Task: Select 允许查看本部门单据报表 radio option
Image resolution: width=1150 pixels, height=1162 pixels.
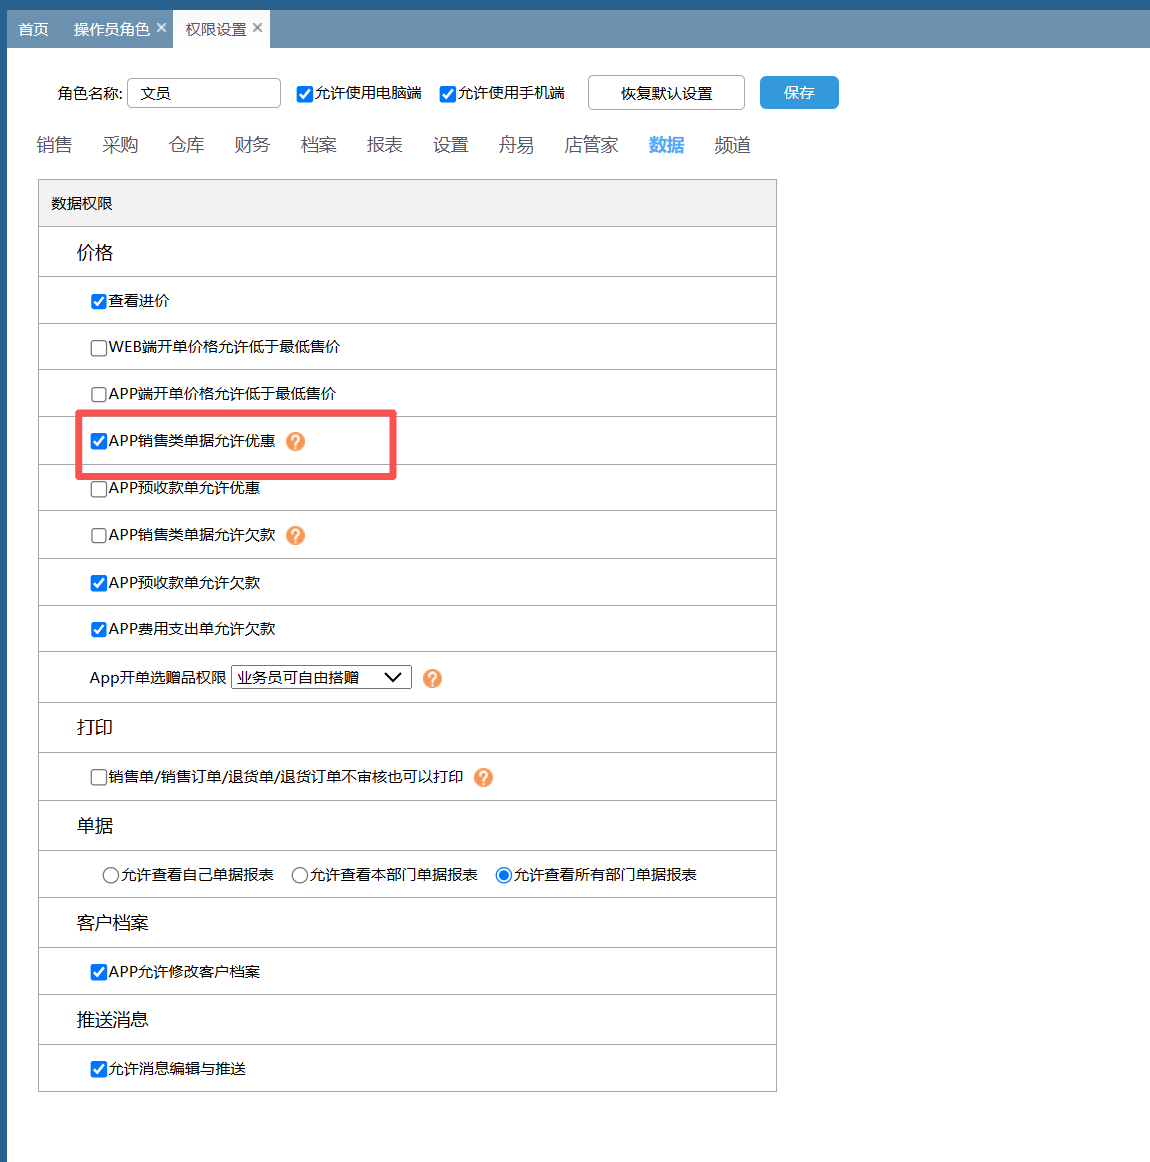Action: coord(299,875)
